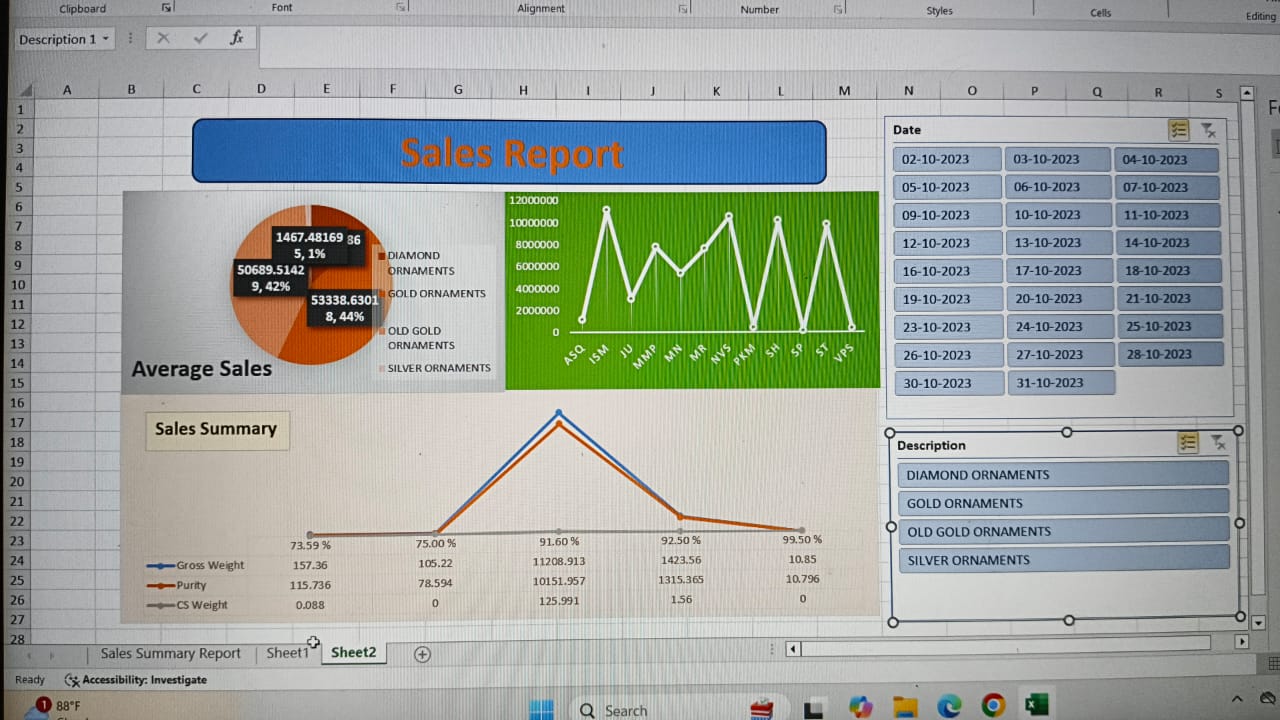Toggle the 31-10-2023 date slicer item
The height and width of the screenshot is (720, 1280).
pyautogui.click(x=1060, y=383)
